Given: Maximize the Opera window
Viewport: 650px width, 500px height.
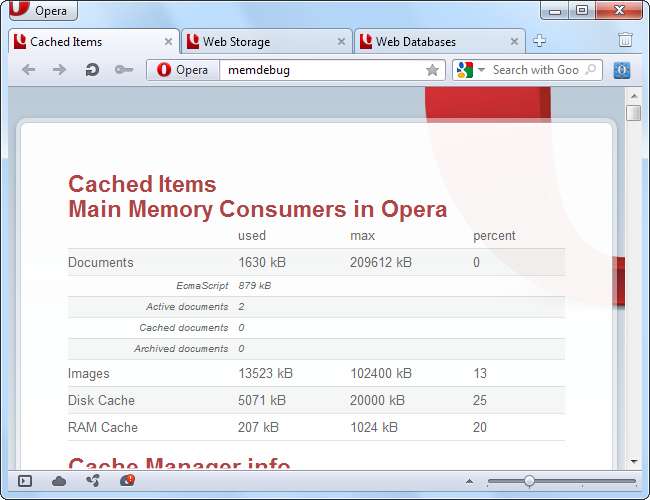Looking at the screenshot, I should tap(582, 10).
